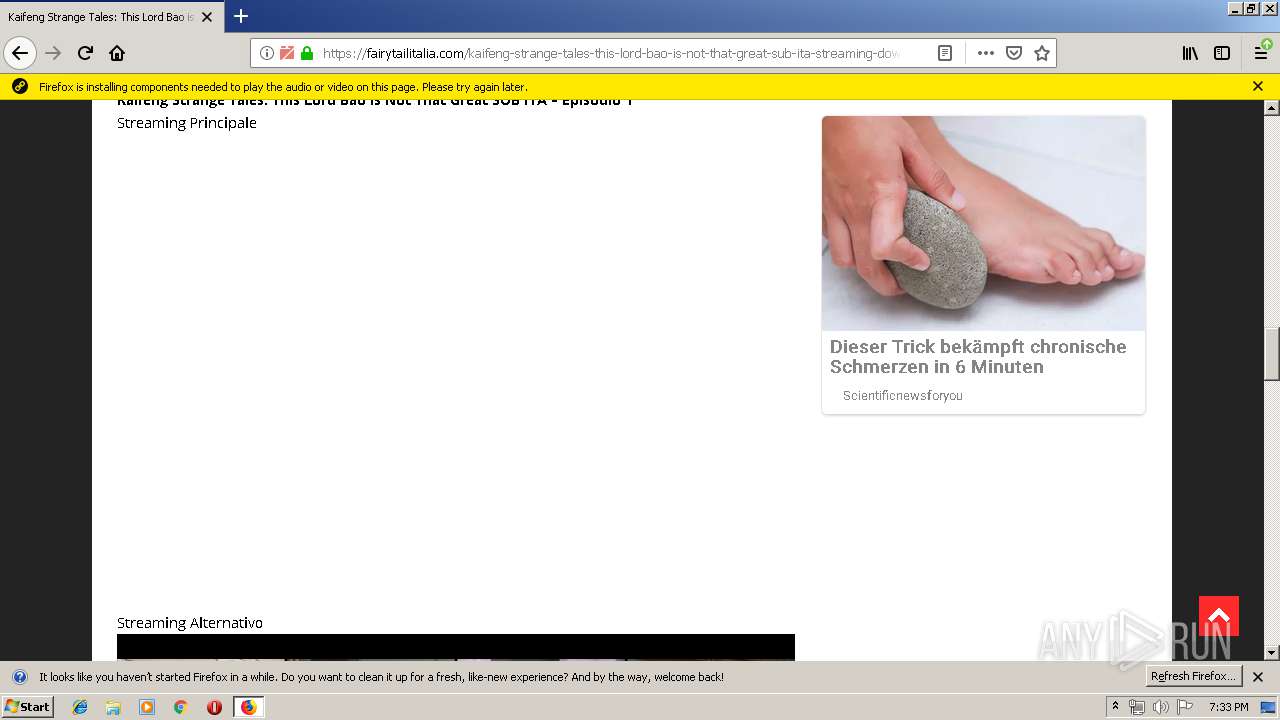The width and height of the screenshot is (1280, 720).
Task: Open the Library menu
Action: tap(1190, 53)
